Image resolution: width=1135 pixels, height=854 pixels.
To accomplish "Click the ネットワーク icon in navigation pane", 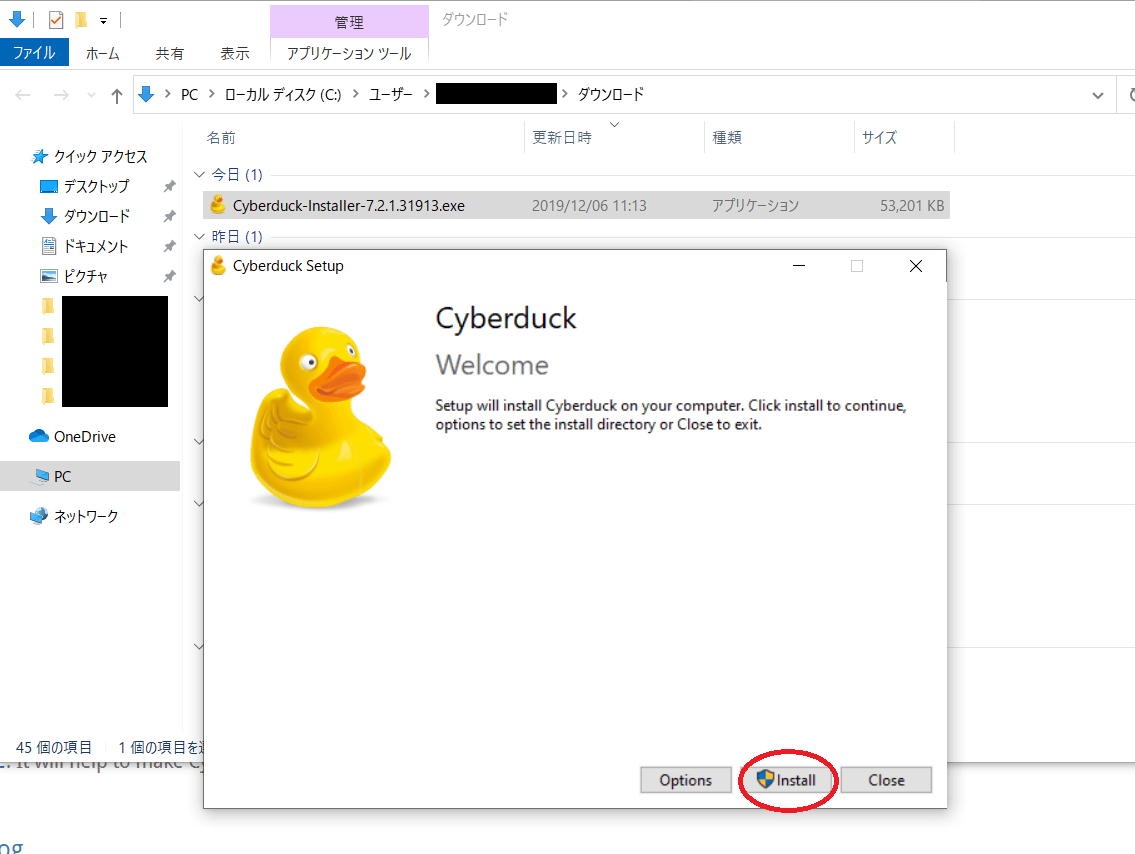I will tap(38, 516).
